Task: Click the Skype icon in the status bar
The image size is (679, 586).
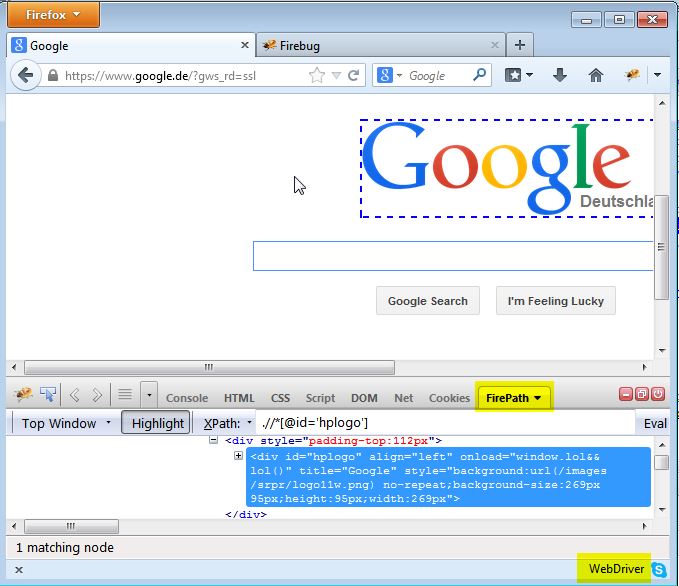Action: [660, 569]
